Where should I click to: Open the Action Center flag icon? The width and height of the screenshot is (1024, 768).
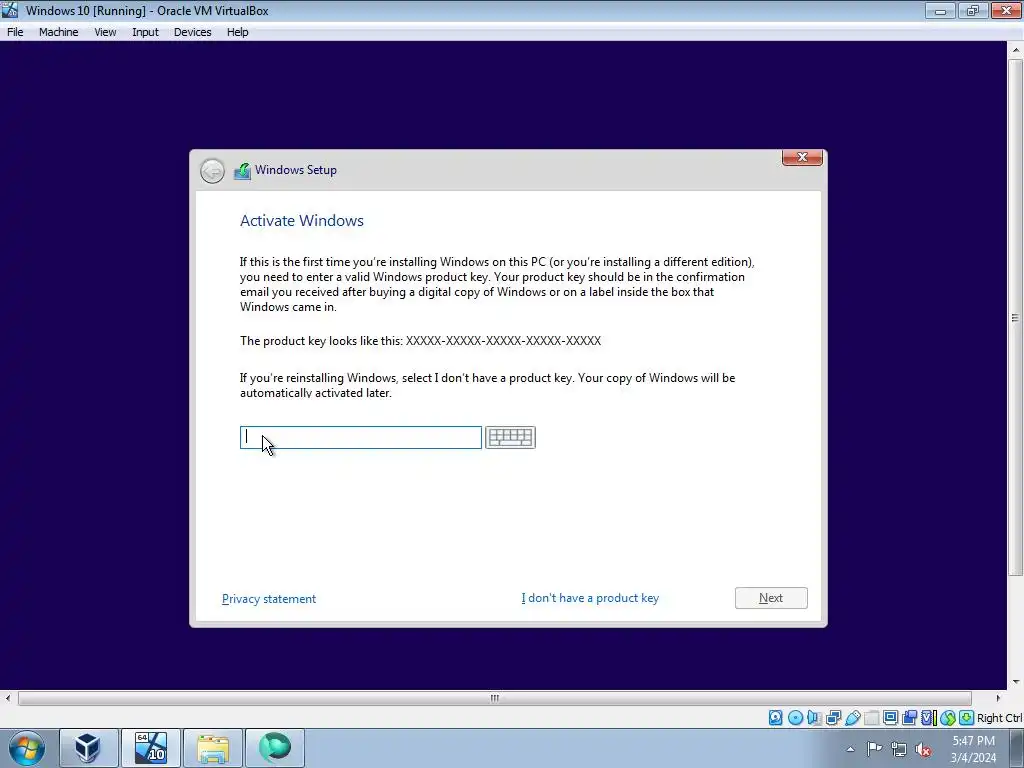[x=874, y=748]
